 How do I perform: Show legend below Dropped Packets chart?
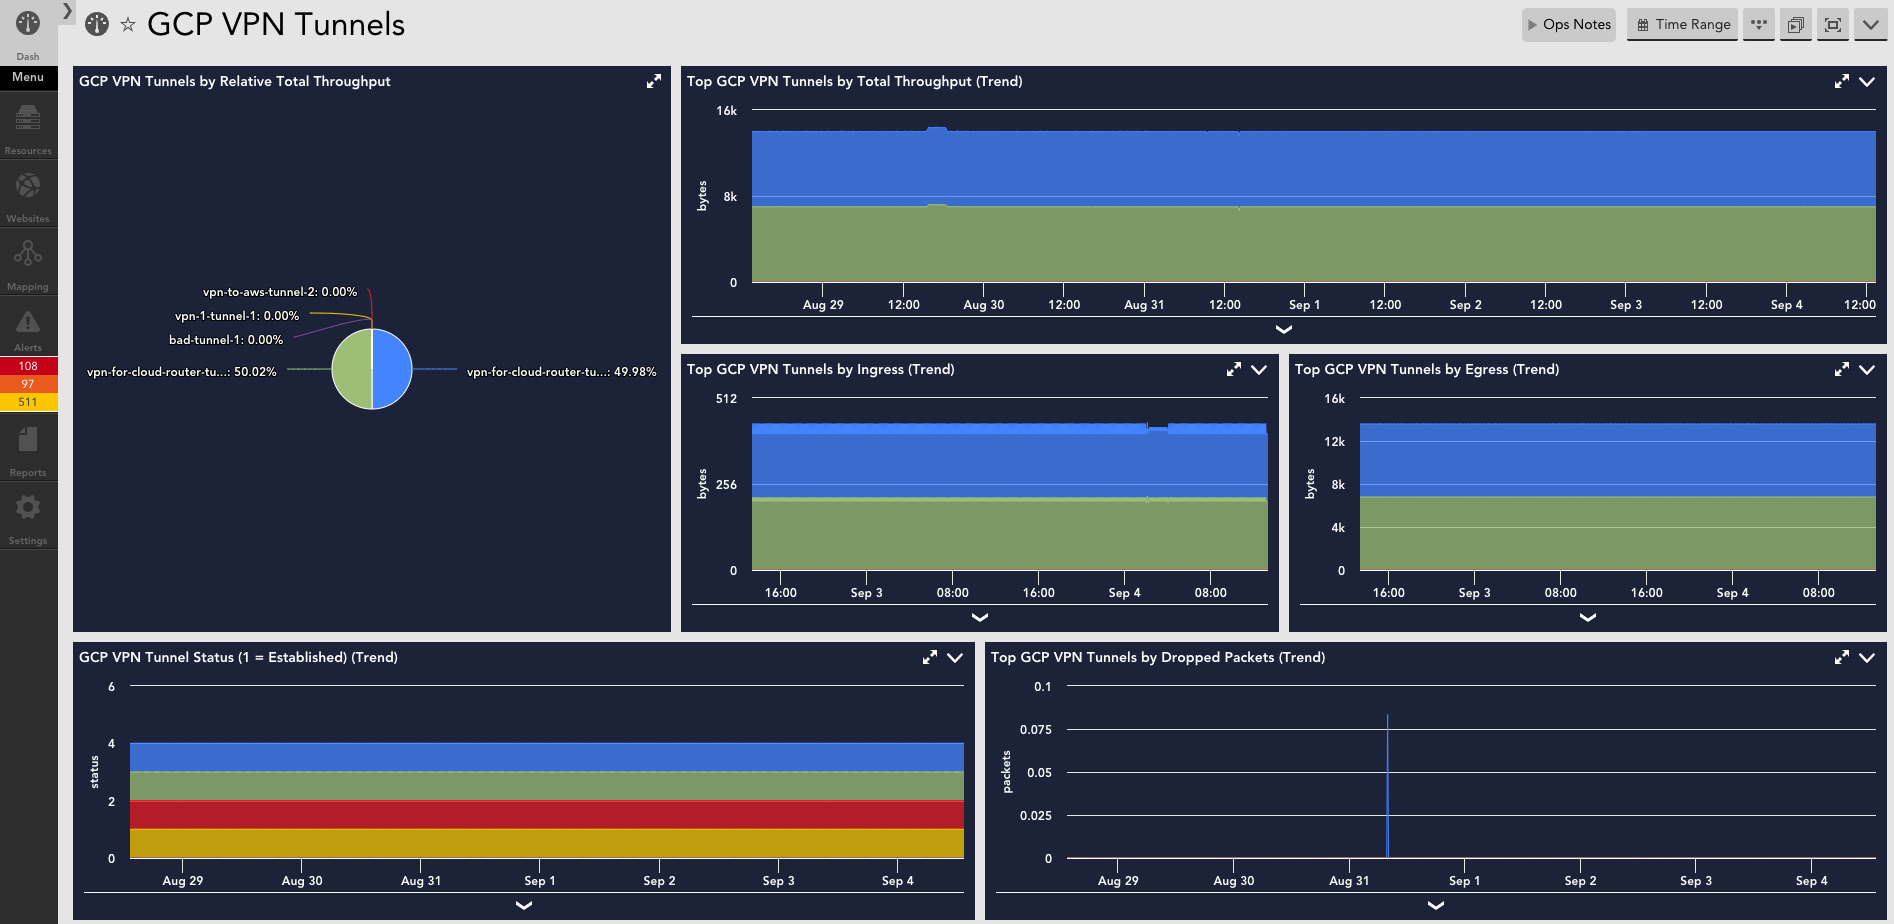1436,905
